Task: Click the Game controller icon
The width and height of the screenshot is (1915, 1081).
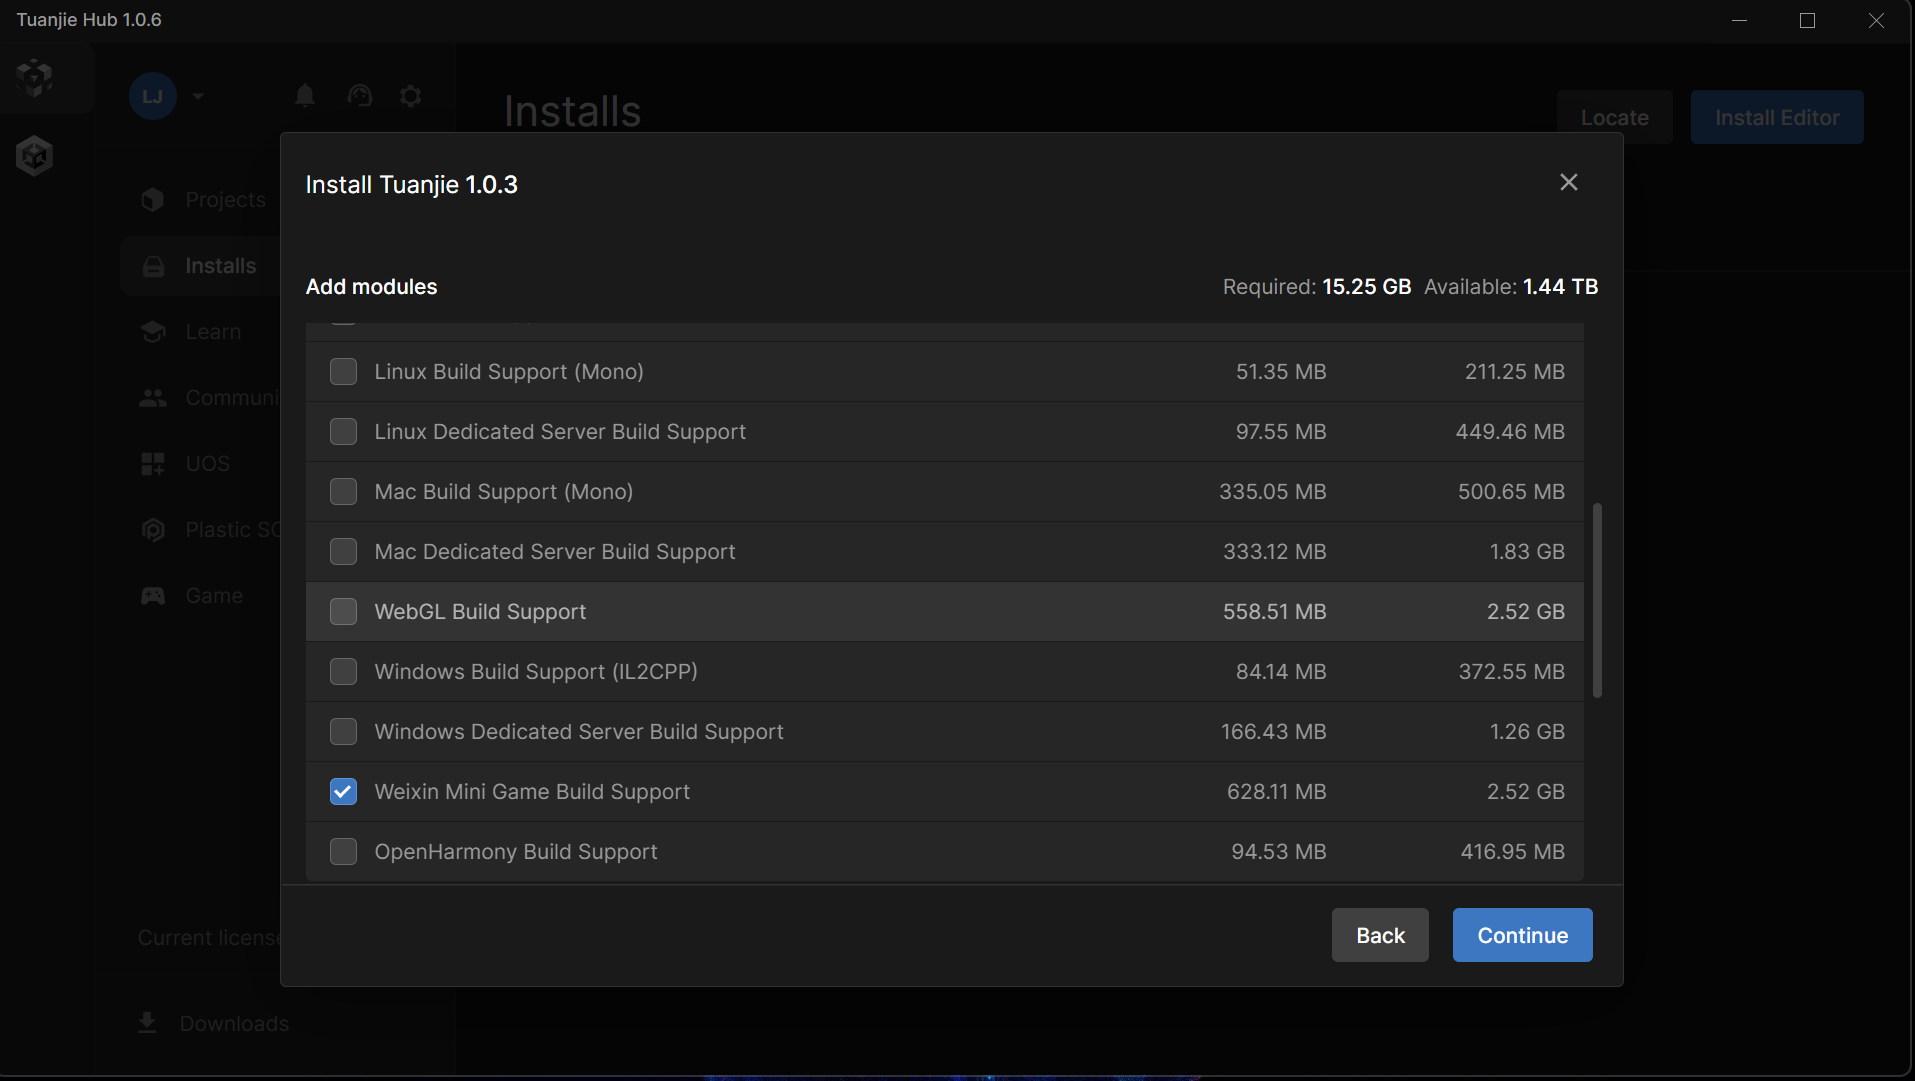Action: [x=153, y=596]
